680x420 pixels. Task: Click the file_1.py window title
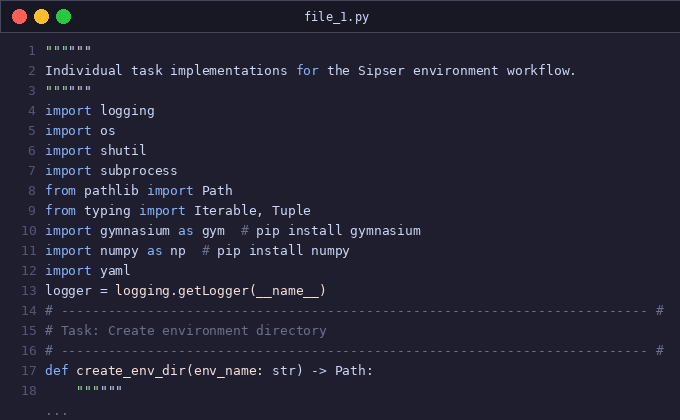(337, 17)
